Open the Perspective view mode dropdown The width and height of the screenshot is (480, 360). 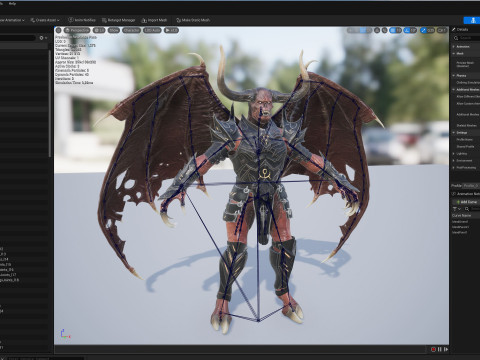tap(77, 30)
